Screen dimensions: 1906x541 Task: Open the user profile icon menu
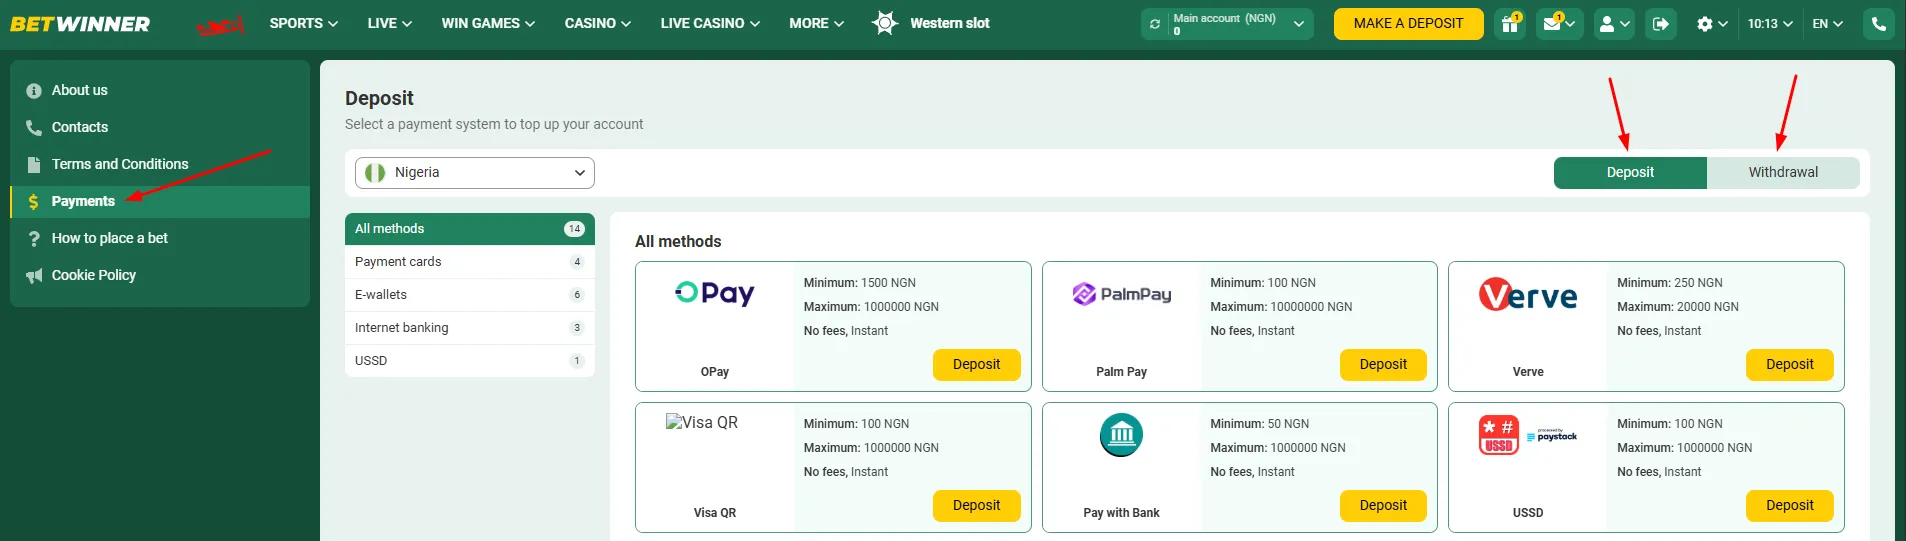click(x=1614, y=24)
